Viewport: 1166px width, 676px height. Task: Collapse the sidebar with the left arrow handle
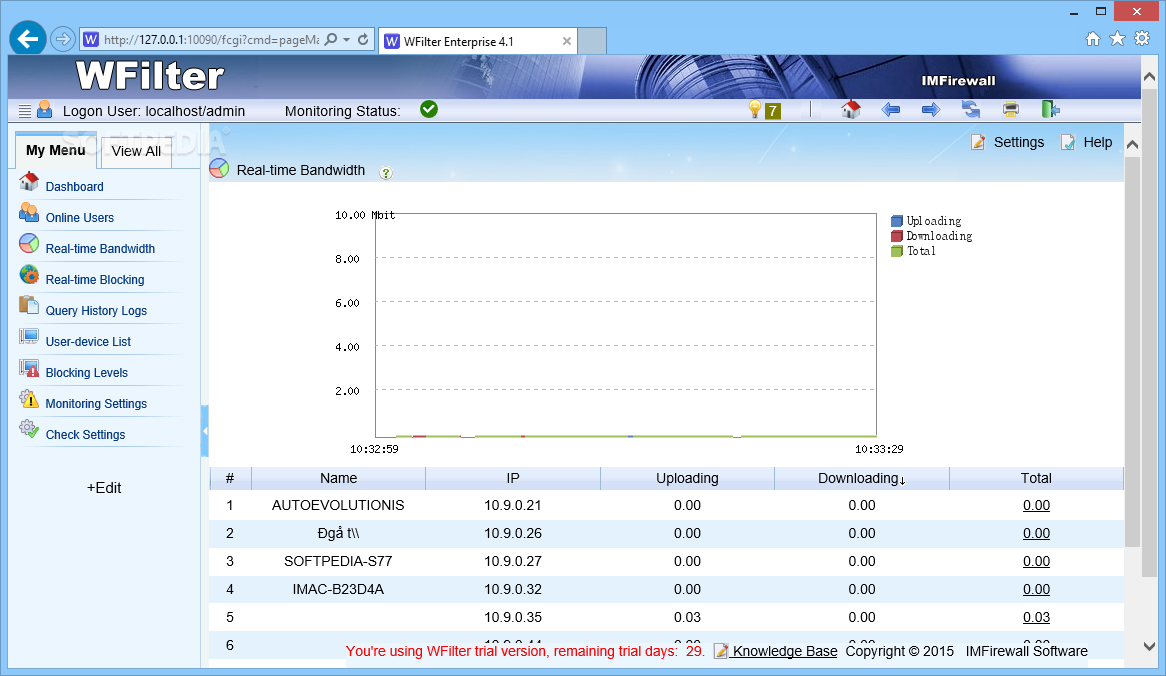tap(204, 431)
